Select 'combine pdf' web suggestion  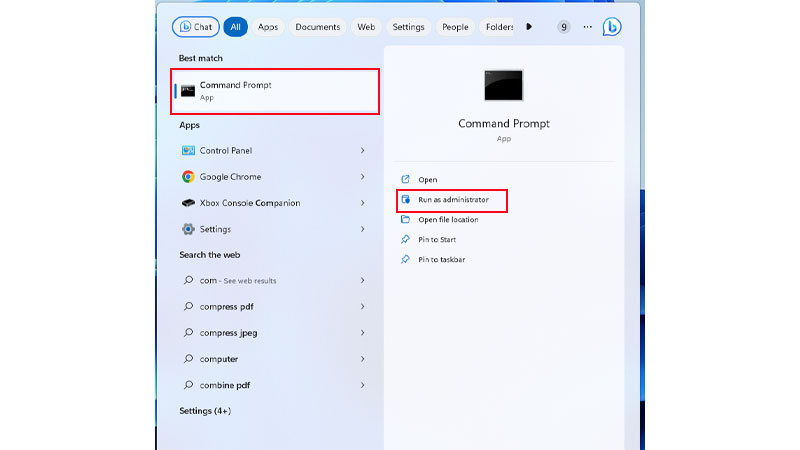pyautogui.click(x=274, y=385)
